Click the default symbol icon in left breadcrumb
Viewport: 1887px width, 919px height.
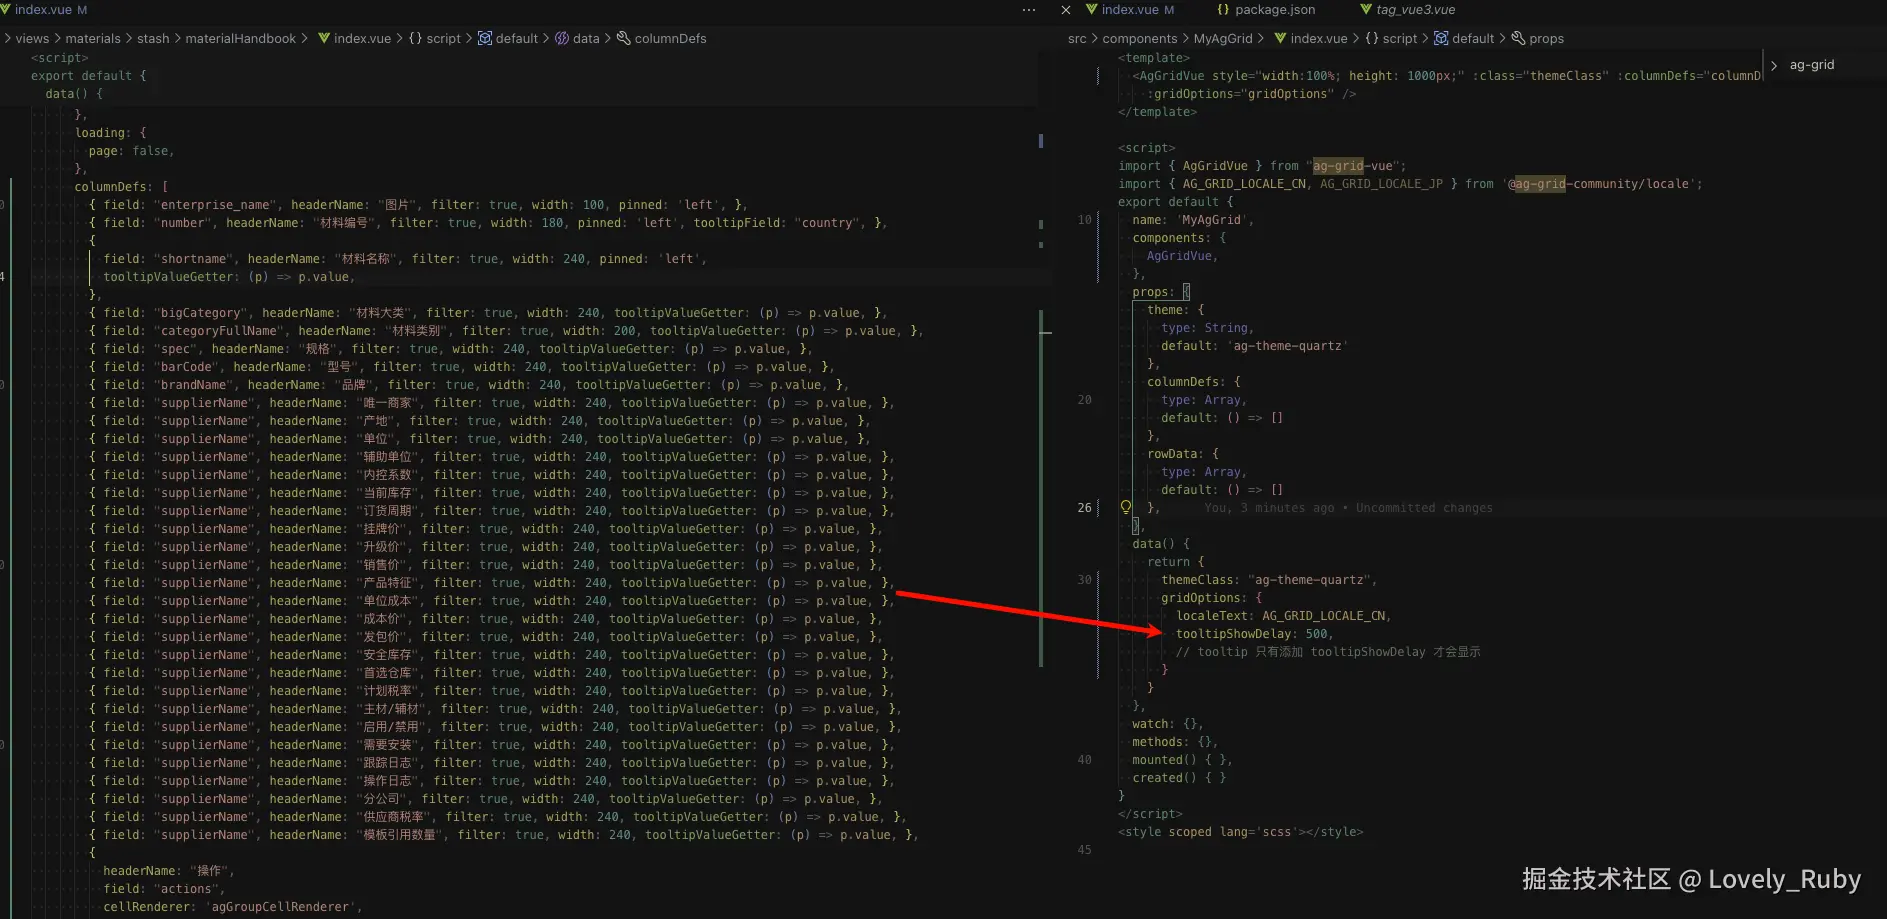(x=485, y=38)
